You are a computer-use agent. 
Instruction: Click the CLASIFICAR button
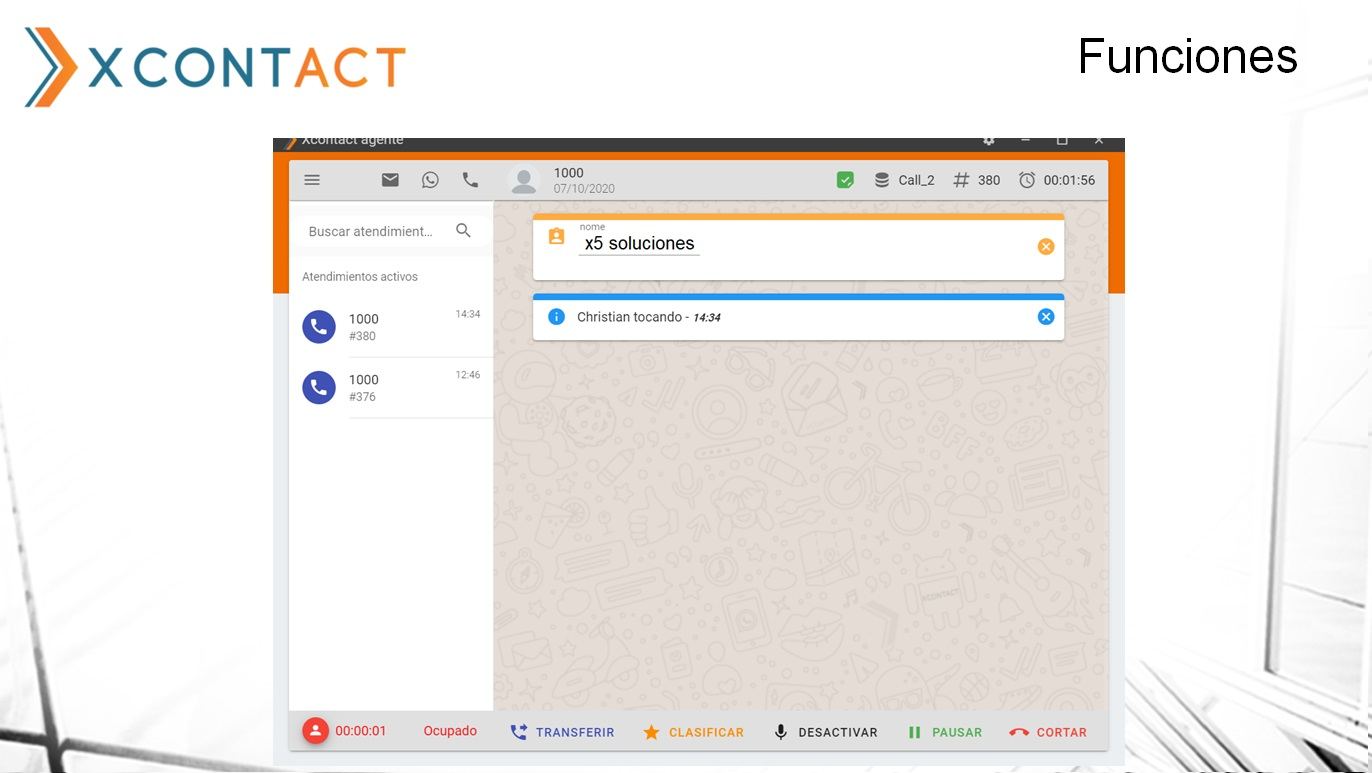[x=693, y=732]
